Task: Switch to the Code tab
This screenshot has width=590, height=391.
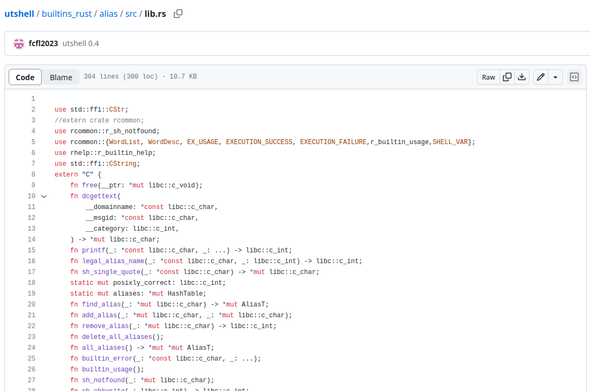Action: (x=25, y=77)
